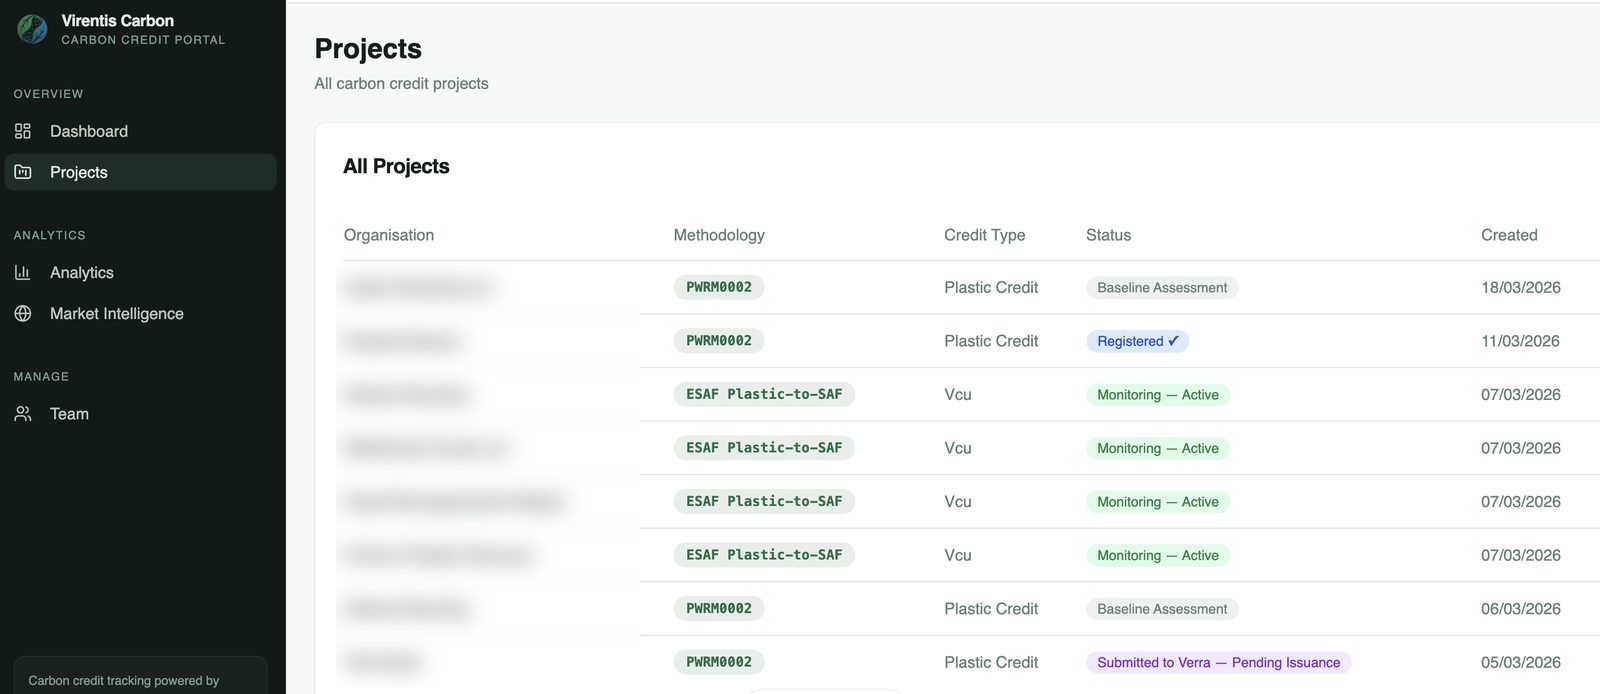Screen dimensions: 1600x694
Task: Select the Projects folder icon in sidebar
Action: tap(23, 172)
